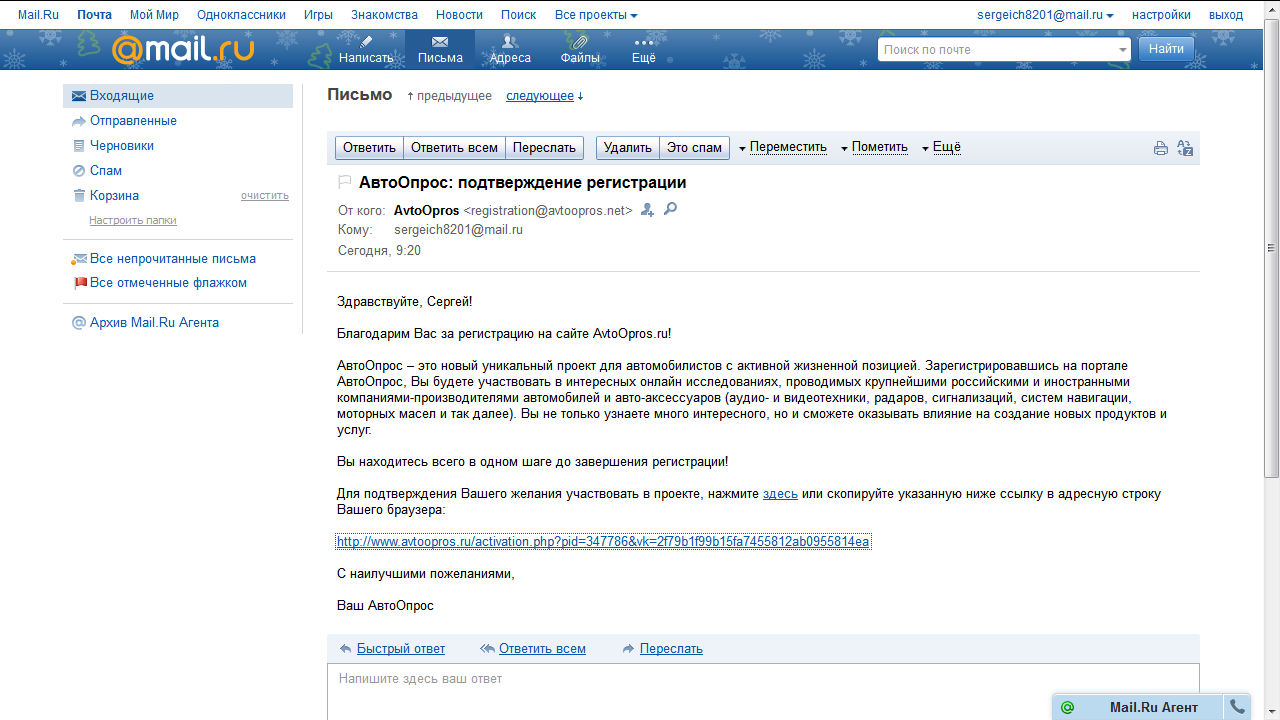The height and width of the screenshot is (720, 1280).
Task: Mark message with Это спам button
Action: (694, 148)
